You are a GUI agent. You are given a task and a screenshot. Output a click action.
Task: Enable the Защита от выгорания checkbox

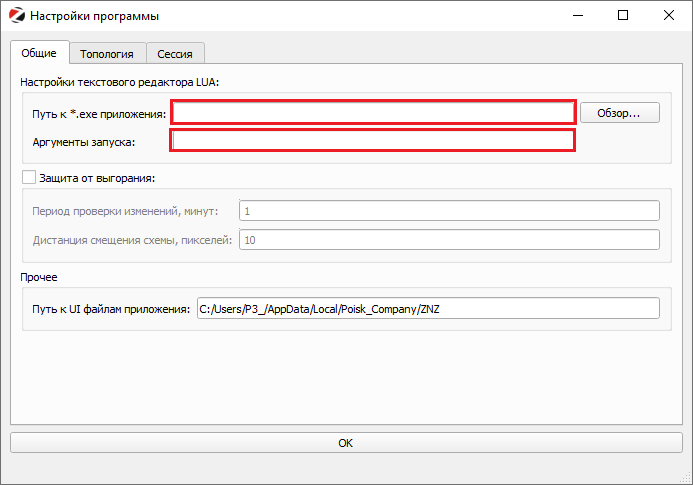click(x=28, y=178)
